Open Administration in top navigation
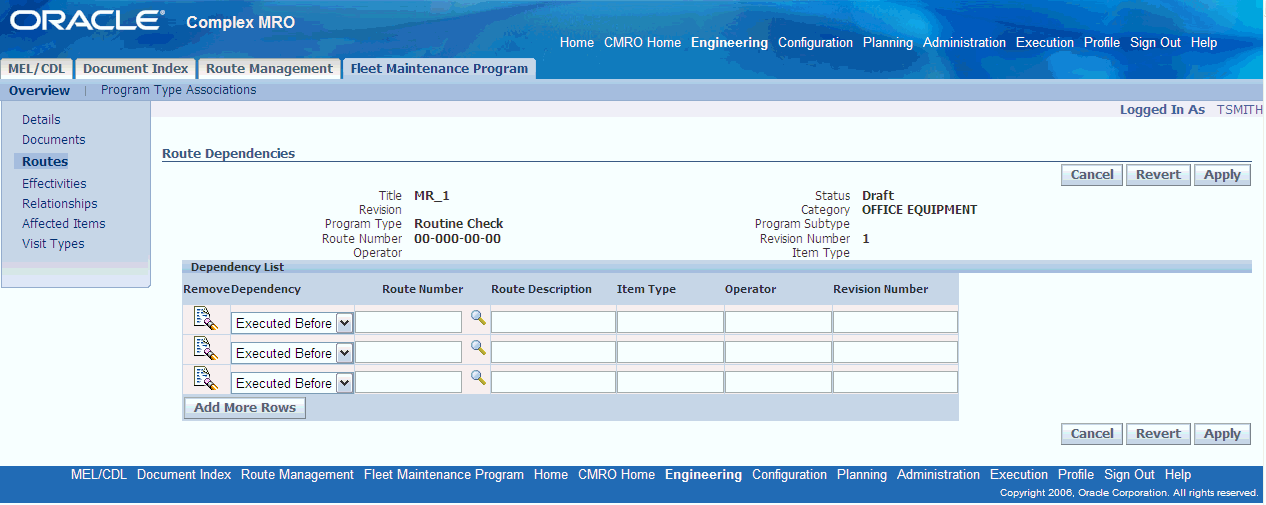Screen dimensions: 1266x505 pyautogui.click(x=964, y=43)
